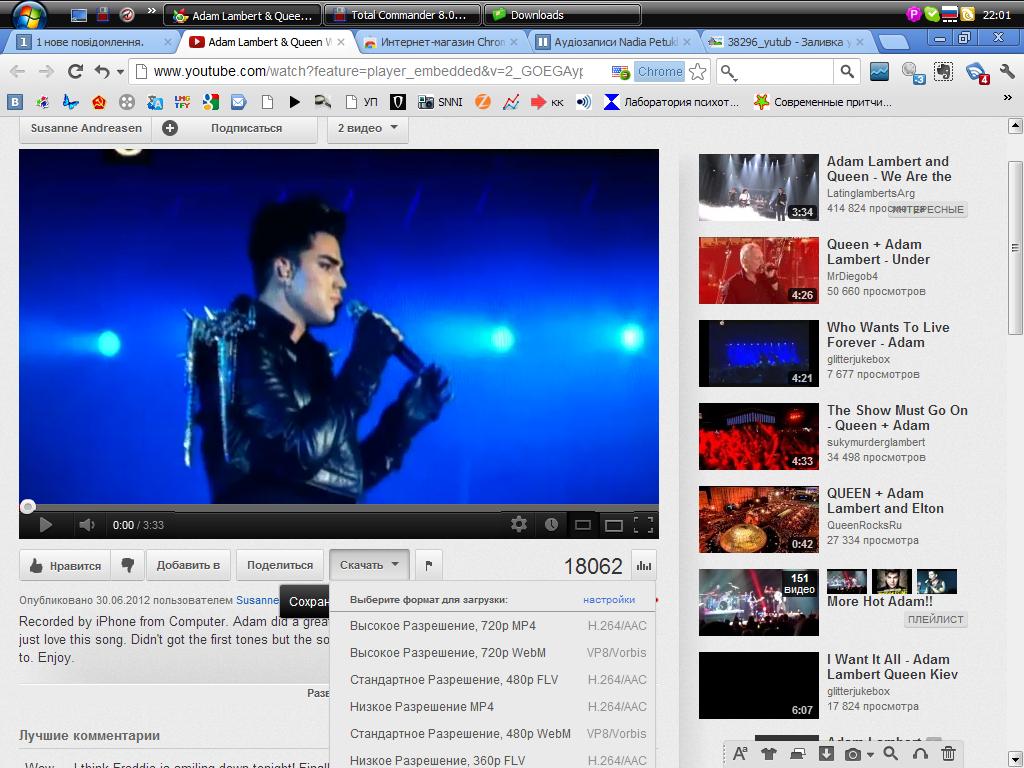Screen dimensions: 1024x768
Task: Click the Поделиться share button
Action: [280, 565]
